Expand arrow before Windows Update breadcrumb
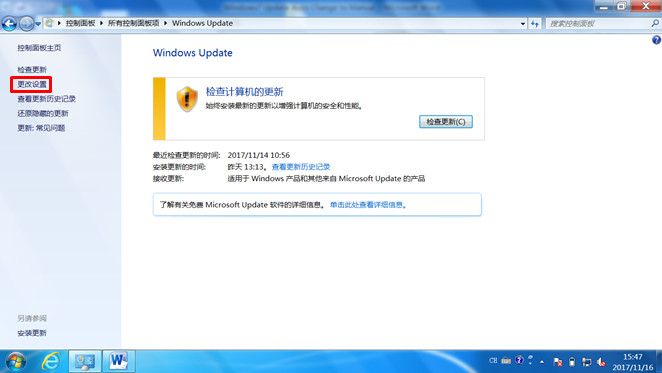 166,23
